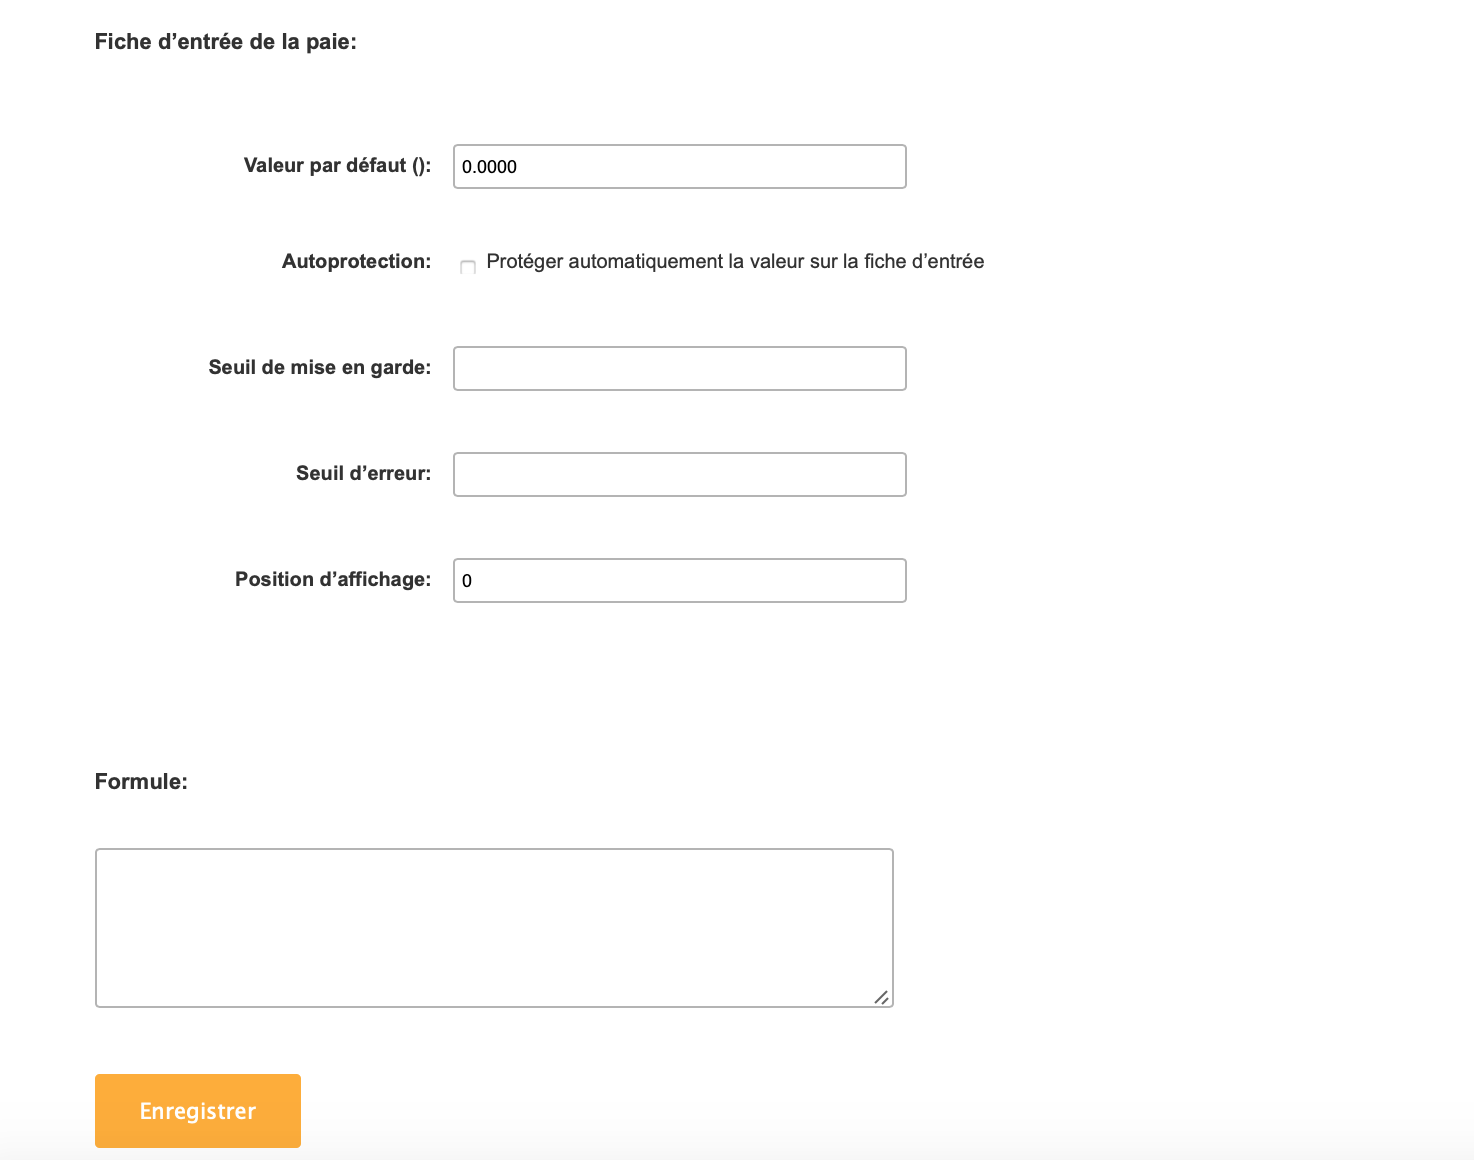Click into the Seuil d'erreur field
Image resolution: width=1474 pixels, height=1160 pixels.
coord(679,475)
